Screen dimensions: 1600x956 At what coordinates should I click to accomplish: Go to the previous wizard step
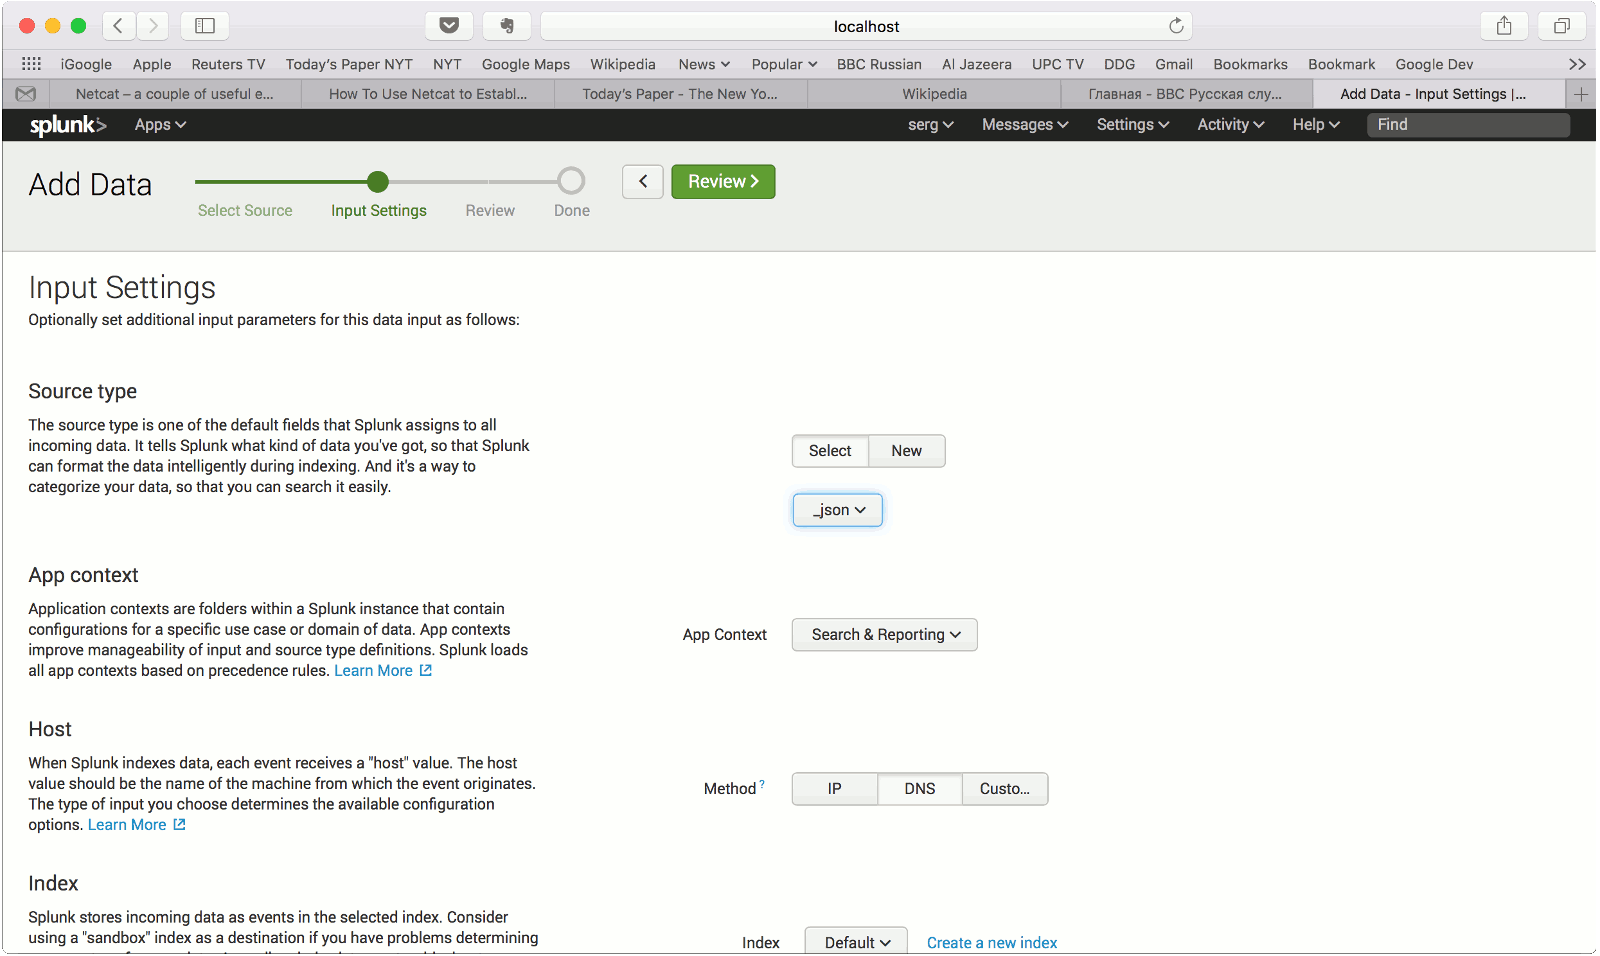click(x=643, y=182)
